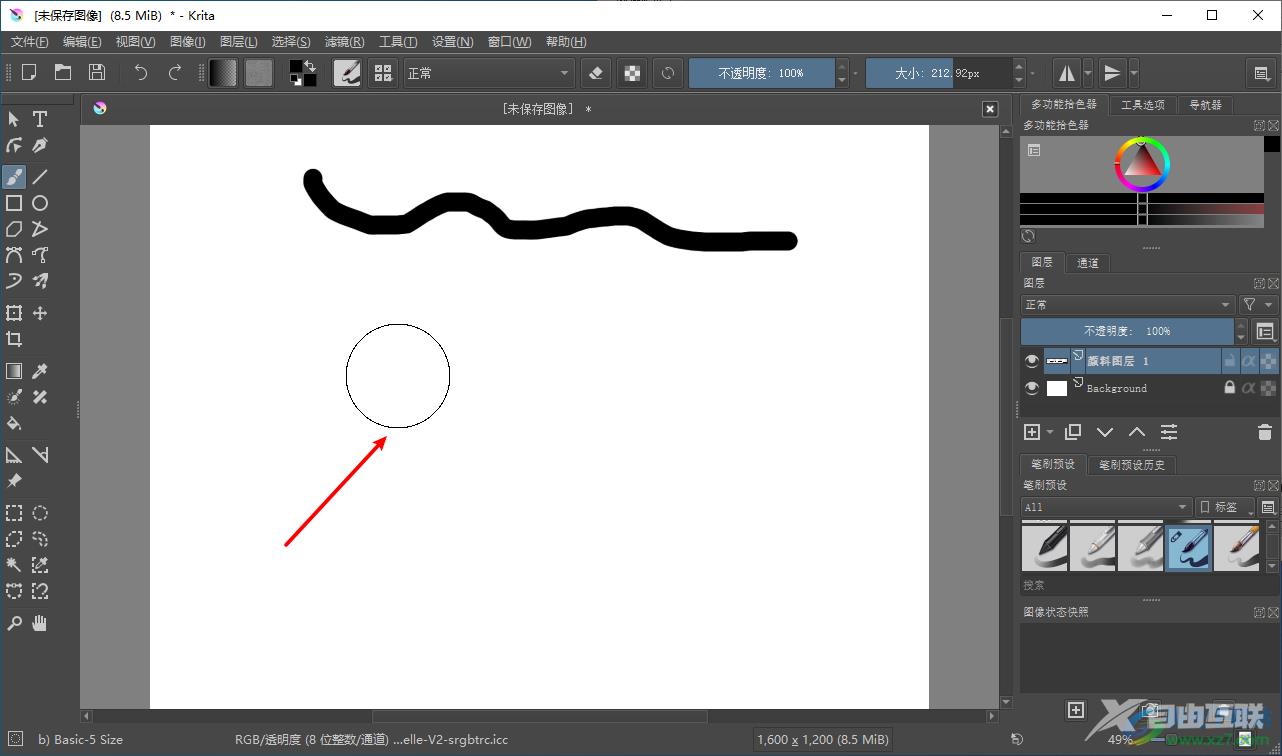Save the document with floppy icon
Screen dimensions: 1282x756
click(x=97, y=72)
